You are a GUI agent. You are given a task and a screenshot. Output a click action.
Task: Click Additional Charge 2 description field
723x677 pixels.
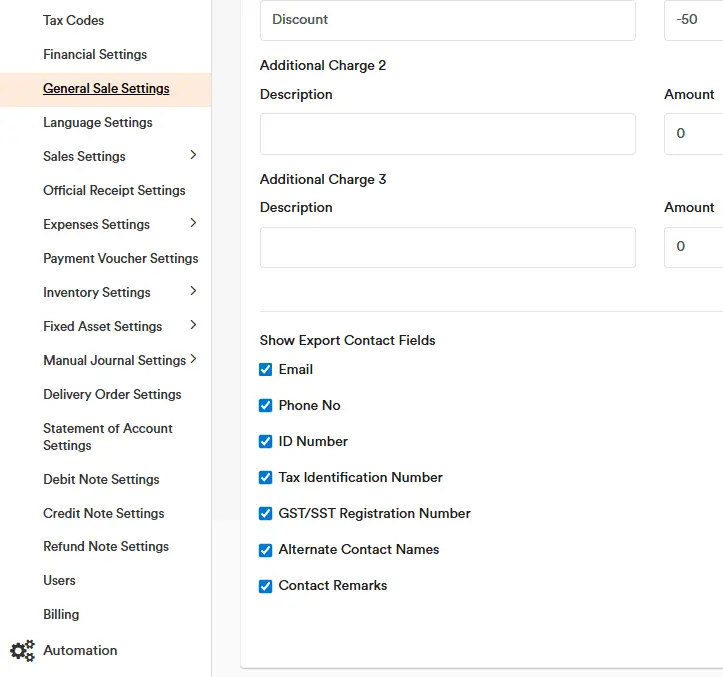[x=447, y=134]
